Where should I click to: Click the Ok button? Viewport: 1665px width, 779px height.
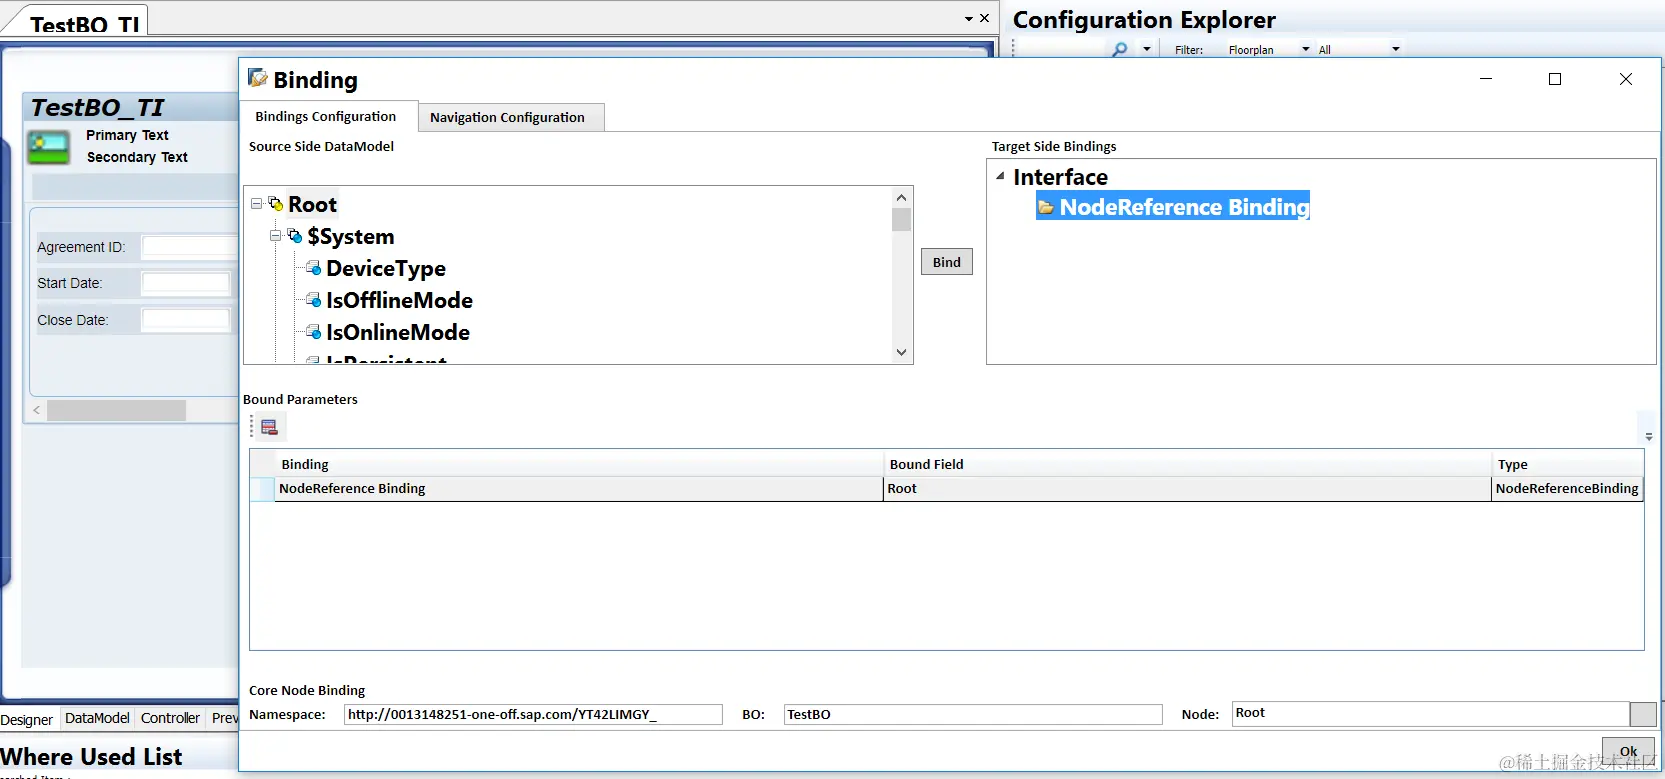(x=1628, y=751)
